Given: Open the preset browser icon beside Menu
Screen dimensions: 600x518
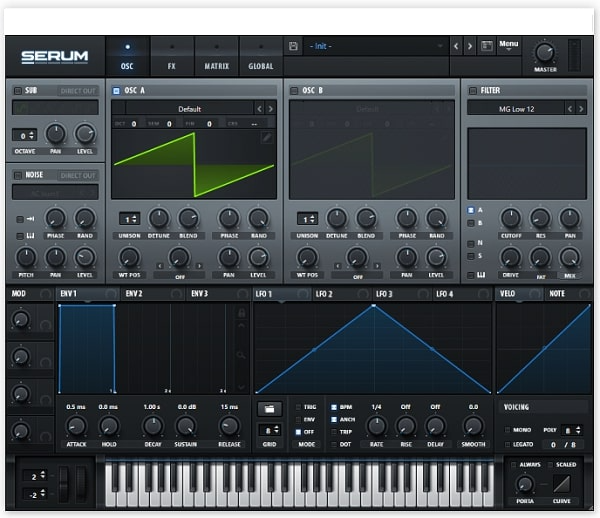Looking at the screenshot, I should (x=487, y=46).
